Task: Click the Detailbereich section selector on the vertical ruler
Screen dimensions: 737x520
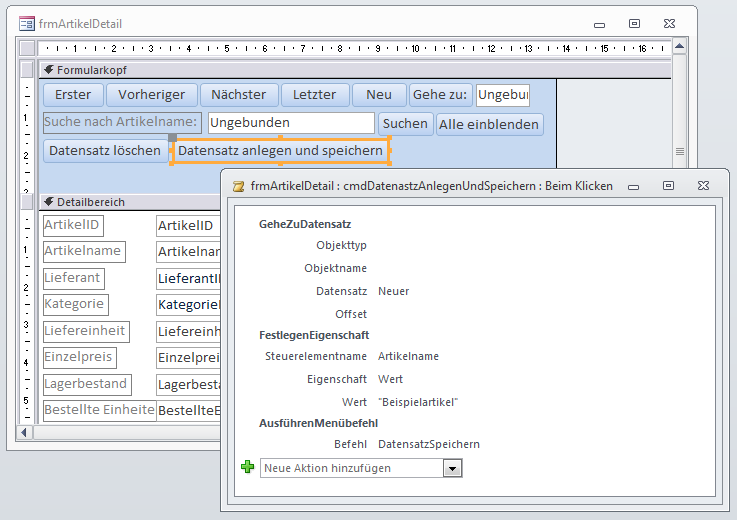Action: [x=27, y=202]
